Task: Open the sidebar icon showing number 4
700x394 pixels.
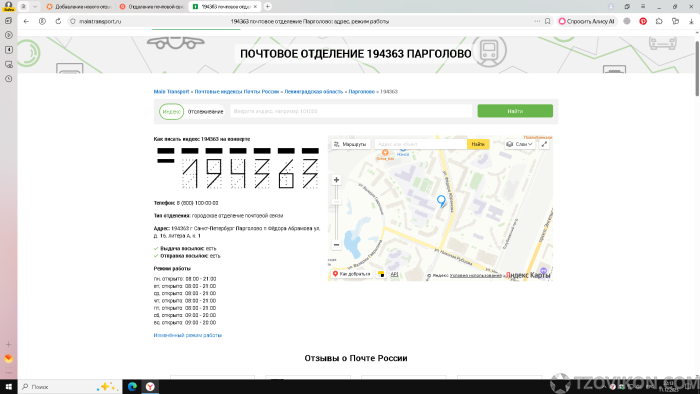Action: tap(8, 50)
